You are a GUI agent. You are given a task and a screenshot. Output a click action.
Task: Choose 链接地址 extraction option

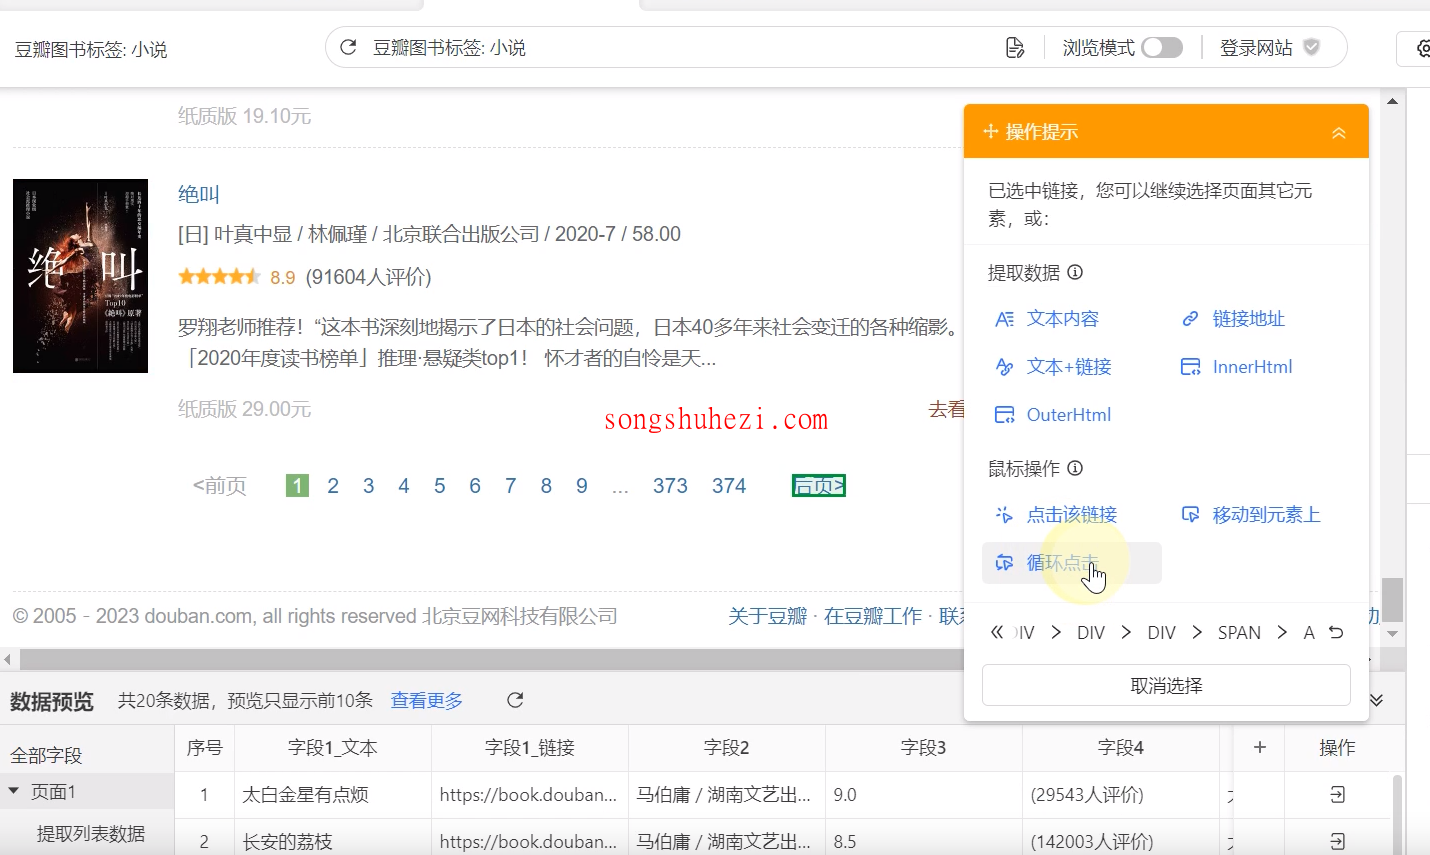click(x=1233, y=319)
